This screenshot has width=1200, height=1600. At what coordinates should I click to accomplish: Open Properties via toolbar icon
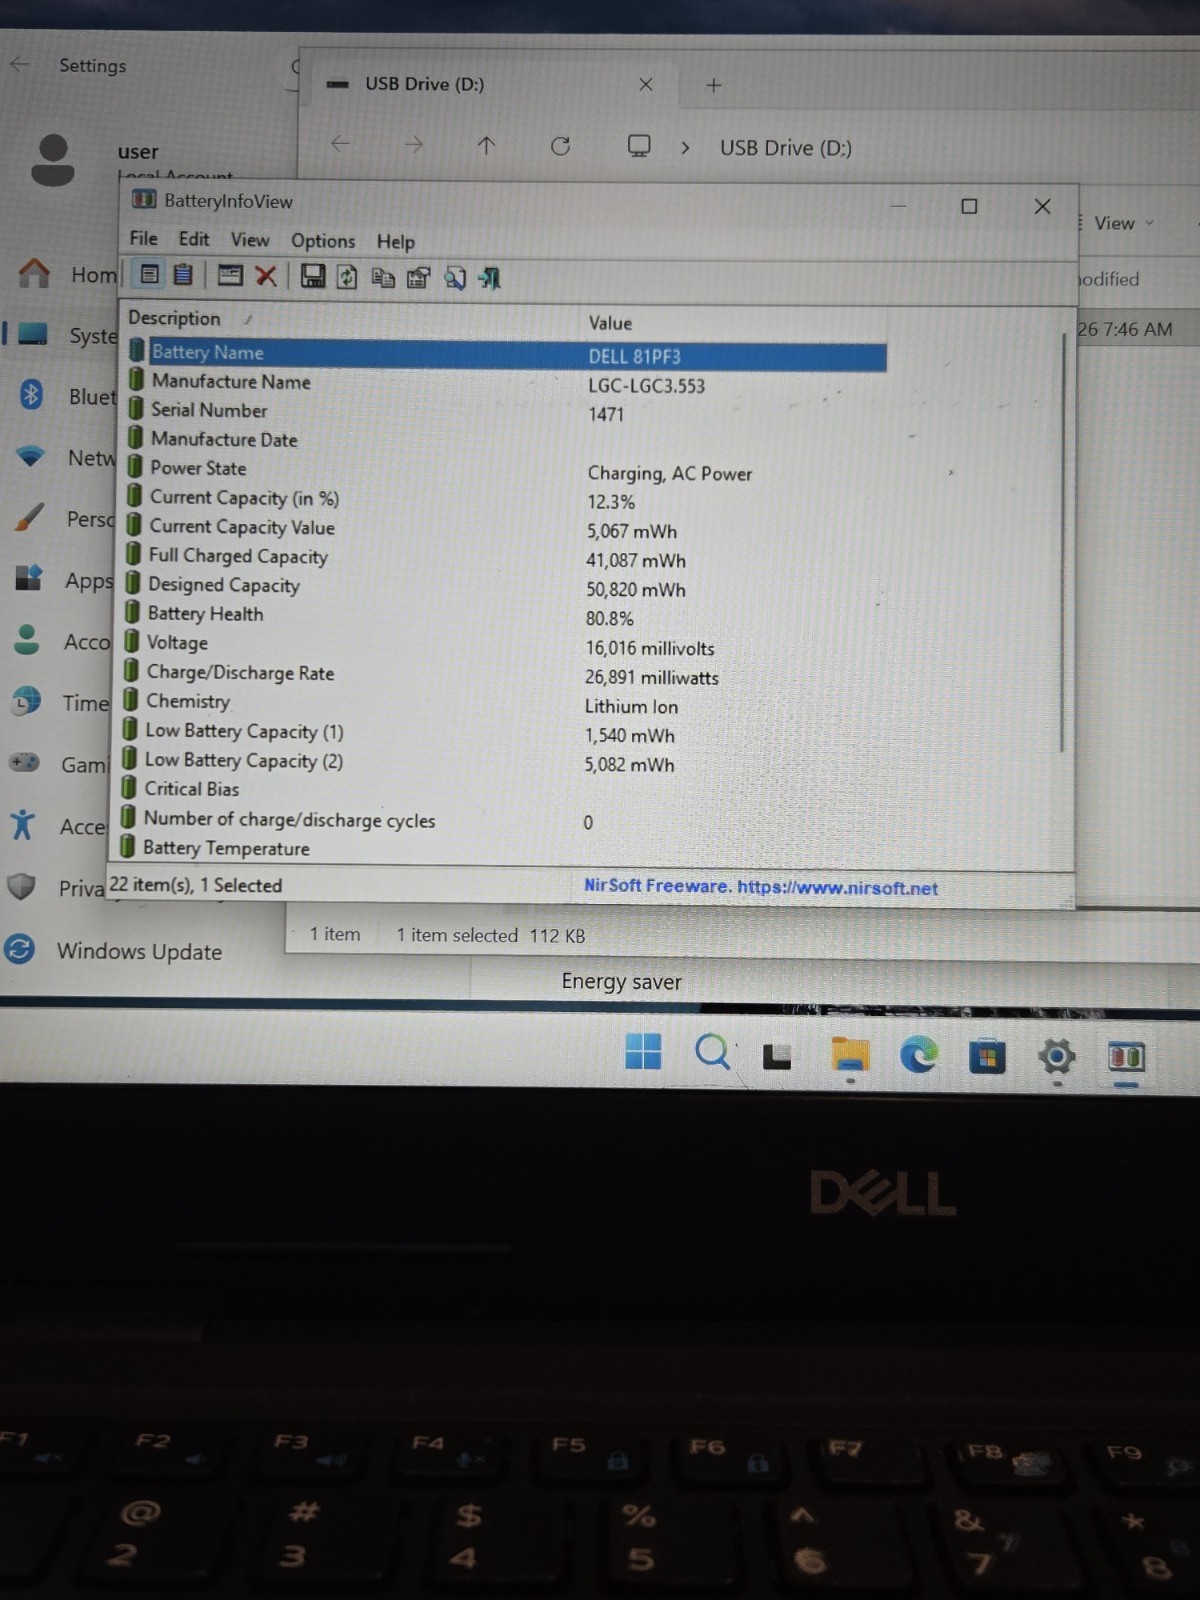418,278
